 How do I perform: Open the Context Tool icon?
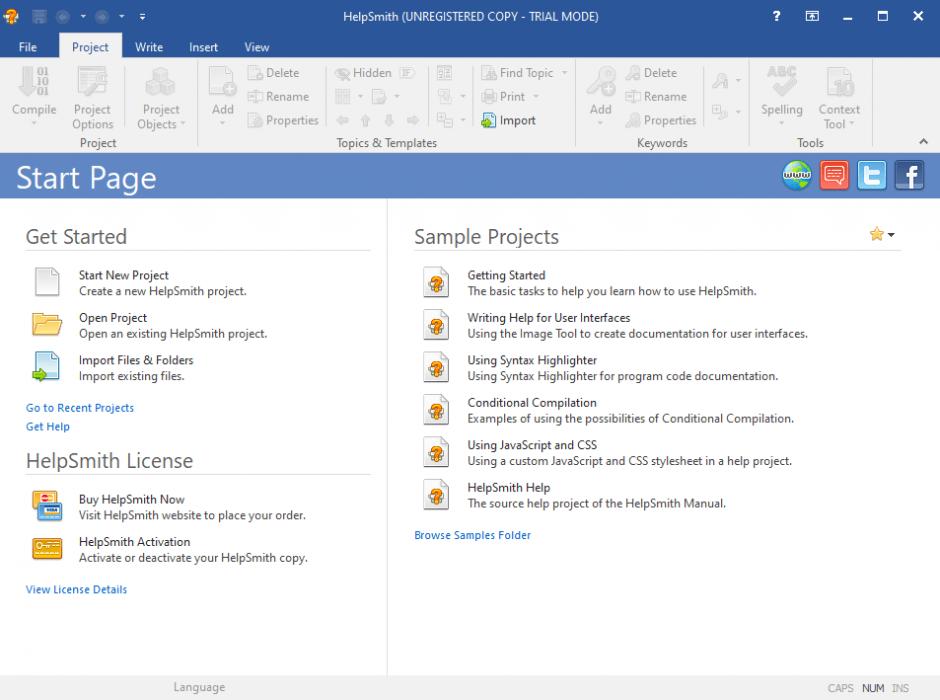[839, 82]
